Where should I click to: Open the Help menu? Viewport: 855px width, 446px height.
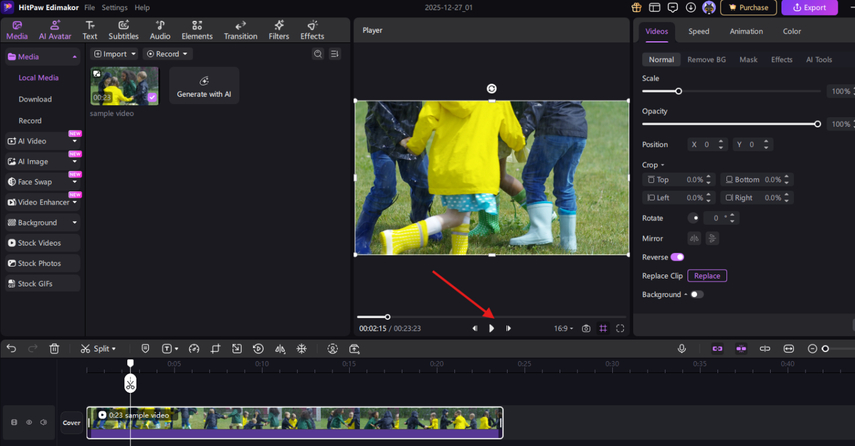[142, 8]
